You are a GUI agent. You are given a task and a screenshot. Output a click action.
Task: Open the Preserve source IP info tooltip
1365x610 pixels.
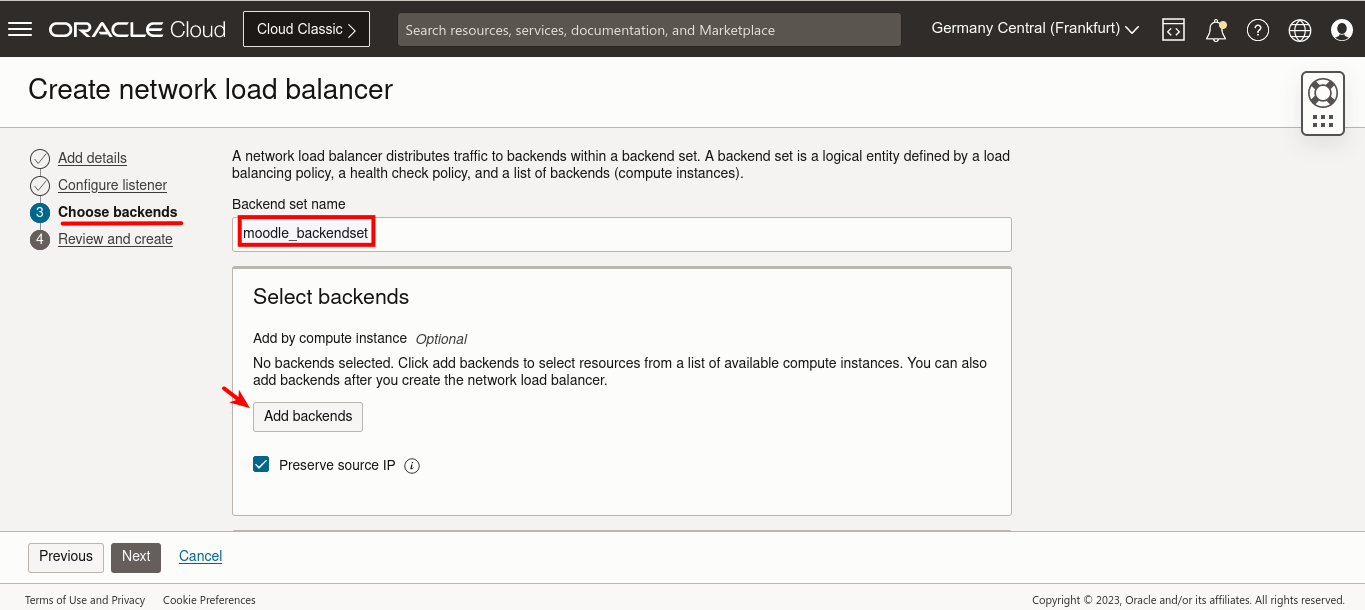pyautogui.click(x=411, y=465)
